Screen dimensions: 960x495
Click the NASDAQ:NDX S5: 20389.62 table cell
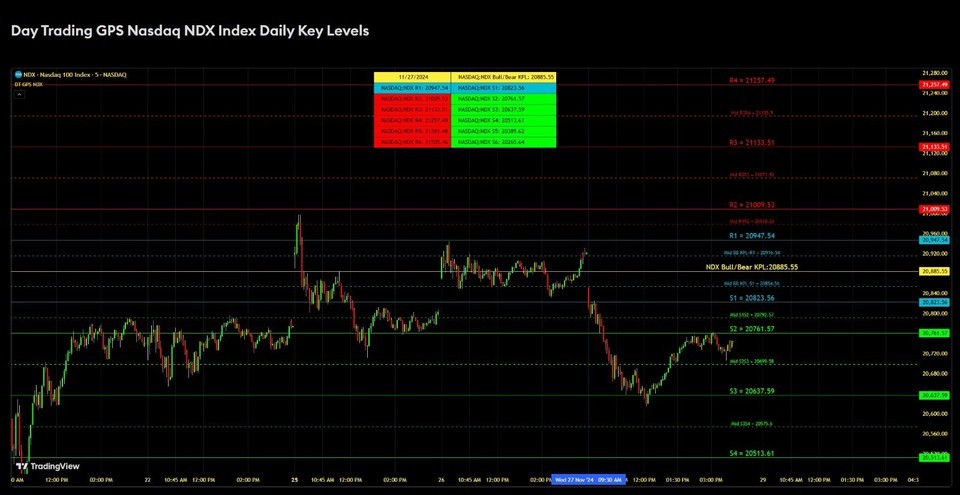[503, 131]
